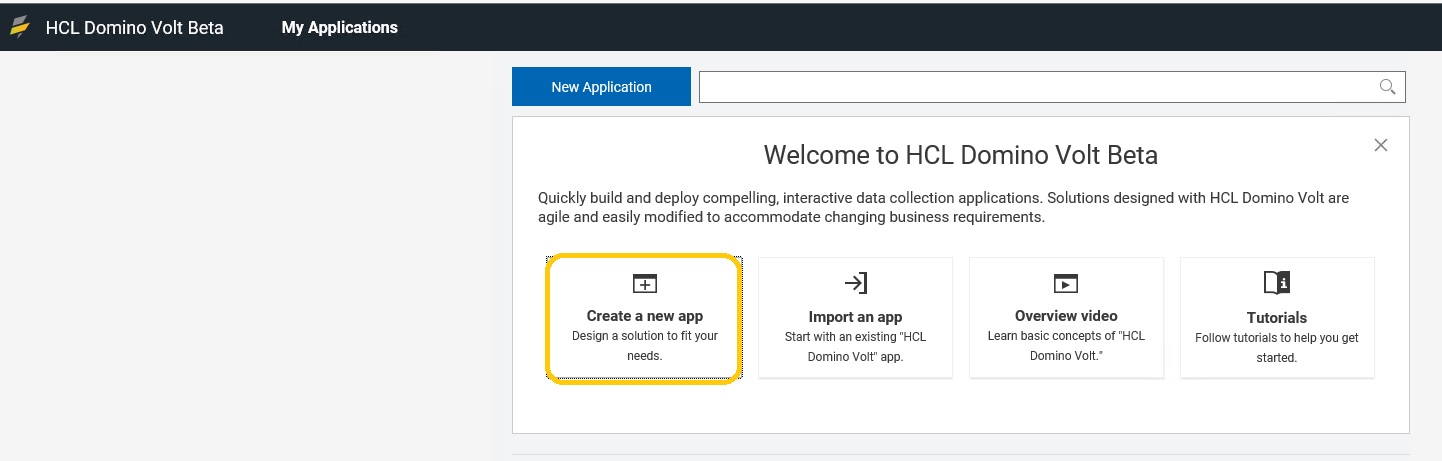Click the magnifying glass search icon

click(1387, 87)
